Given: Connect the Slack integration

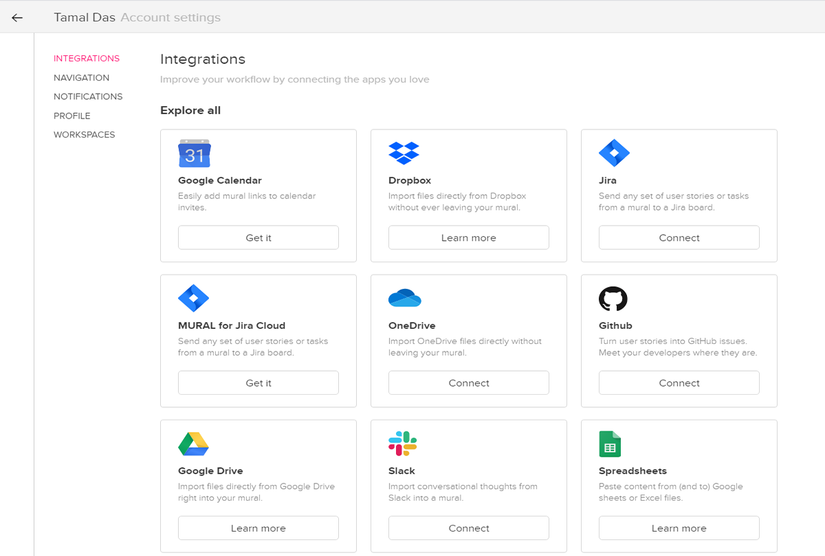Looking at the screenshot, I should click(469, 528).
